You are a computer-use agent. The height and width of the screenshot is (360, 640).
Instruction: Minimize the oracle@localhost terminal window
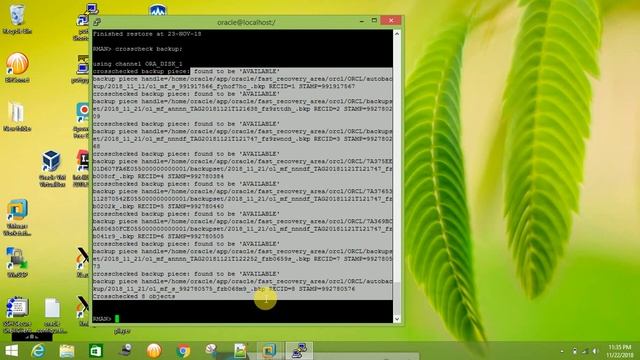362,21
